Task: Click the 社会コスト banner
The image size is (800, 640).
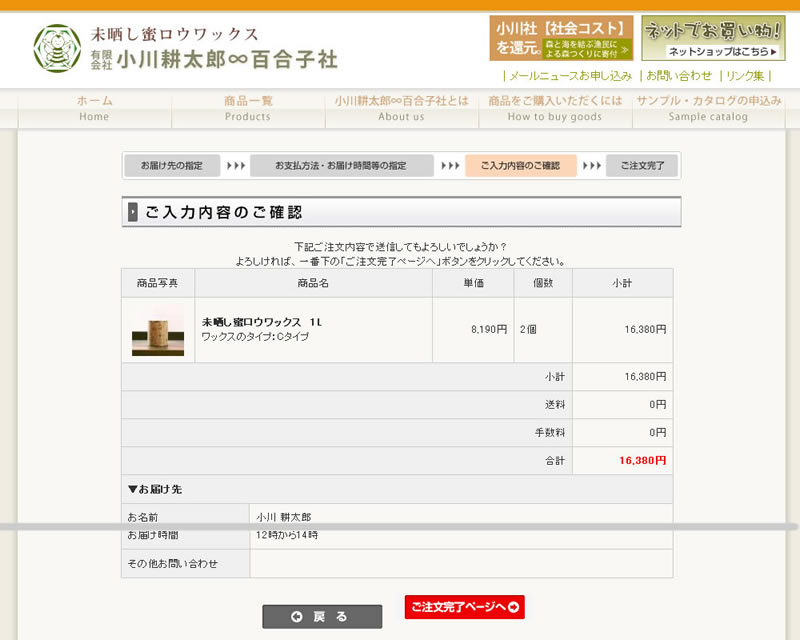Action: point(561,38)
